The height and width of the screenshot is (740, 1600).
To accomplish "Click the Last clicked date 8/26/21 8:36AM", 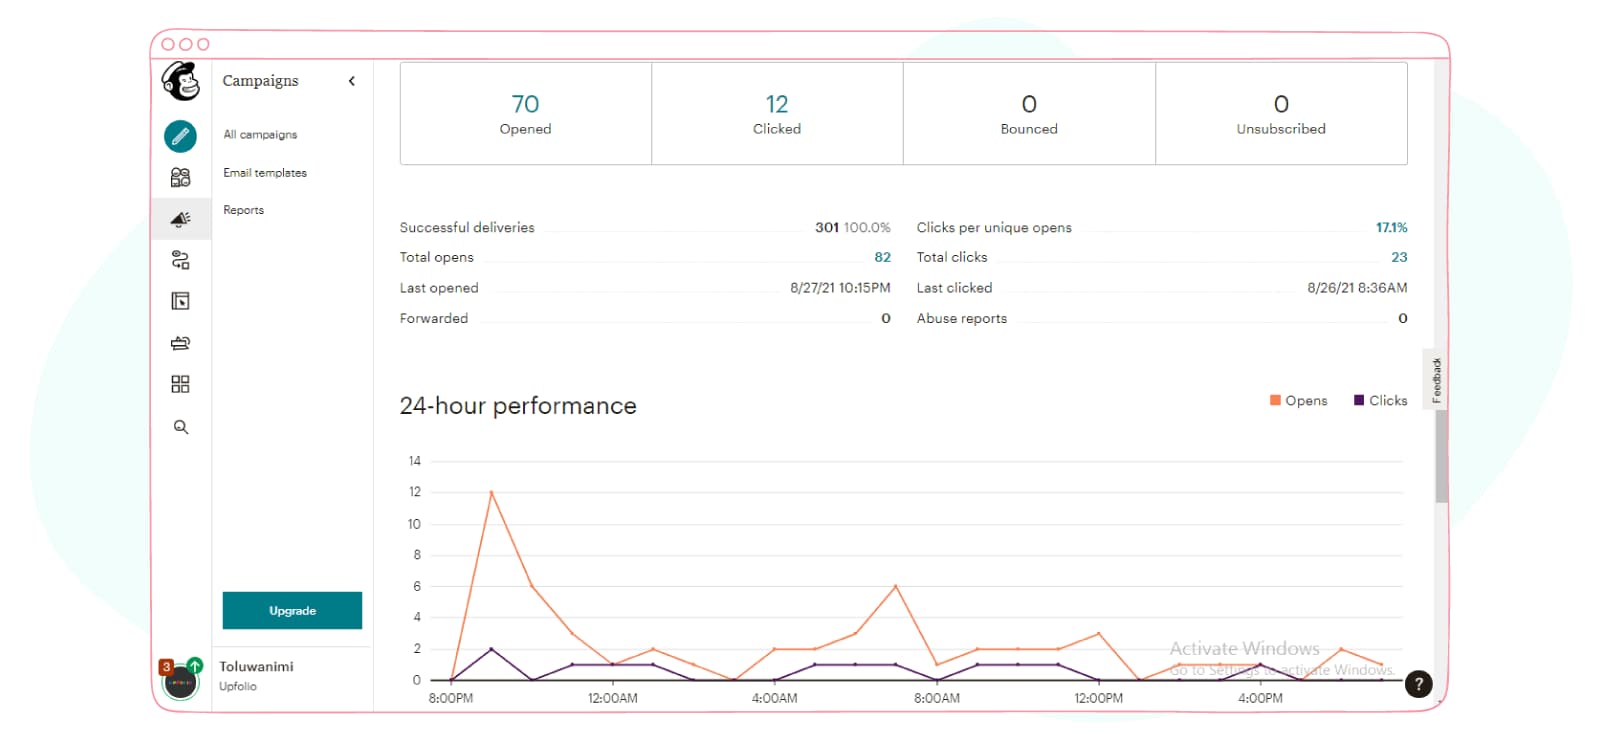I will [1357, 288].
